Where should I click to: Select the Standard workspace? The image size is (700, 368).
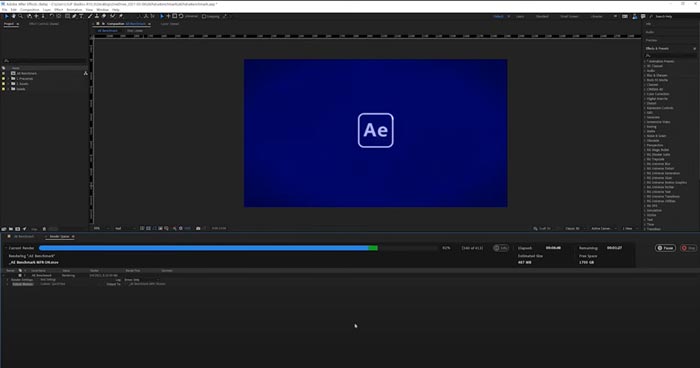pos(542,17)
